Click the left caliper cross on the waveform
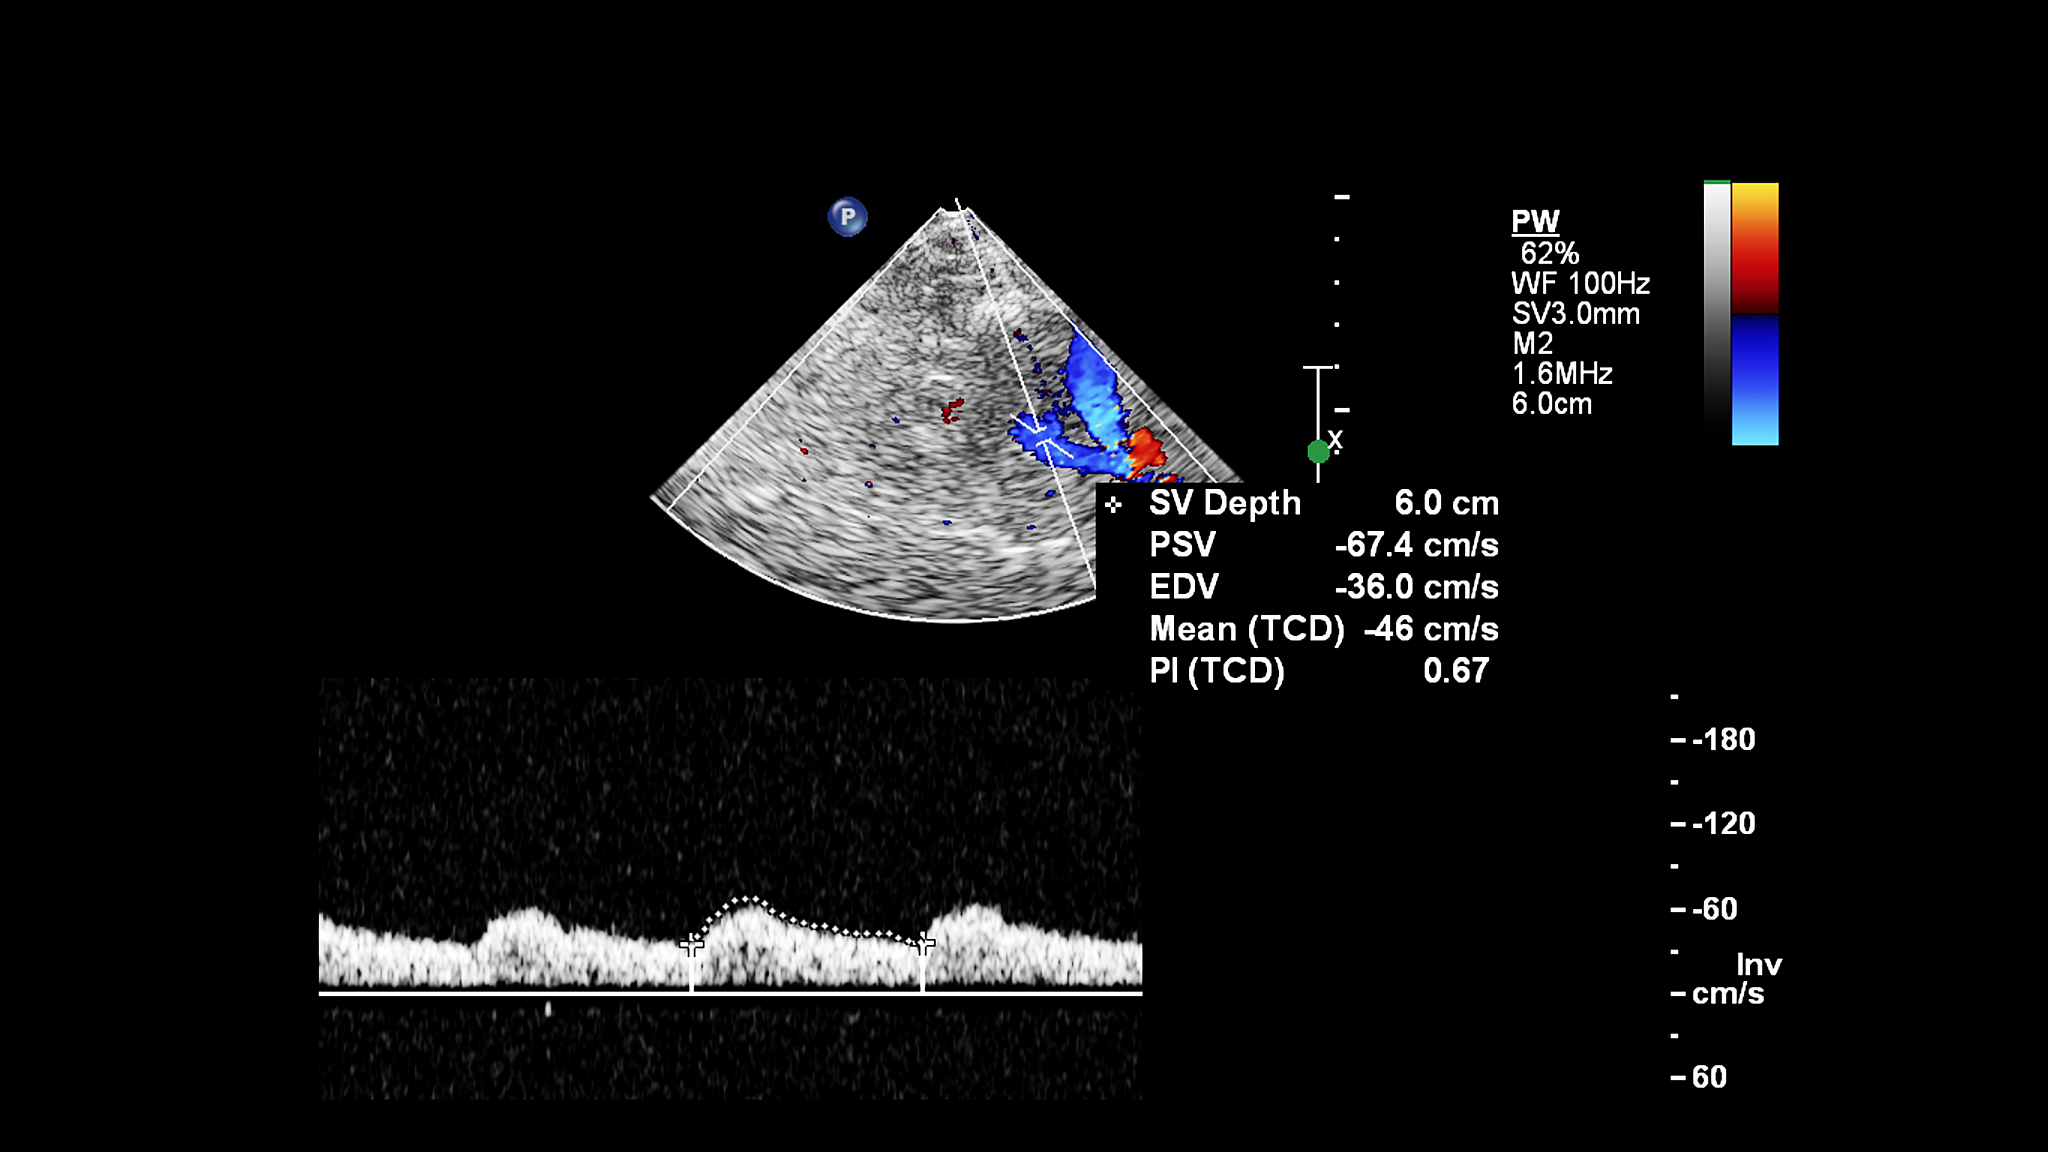The width and height of the screenshot is (2048, 1152). [x=691, y=944]
